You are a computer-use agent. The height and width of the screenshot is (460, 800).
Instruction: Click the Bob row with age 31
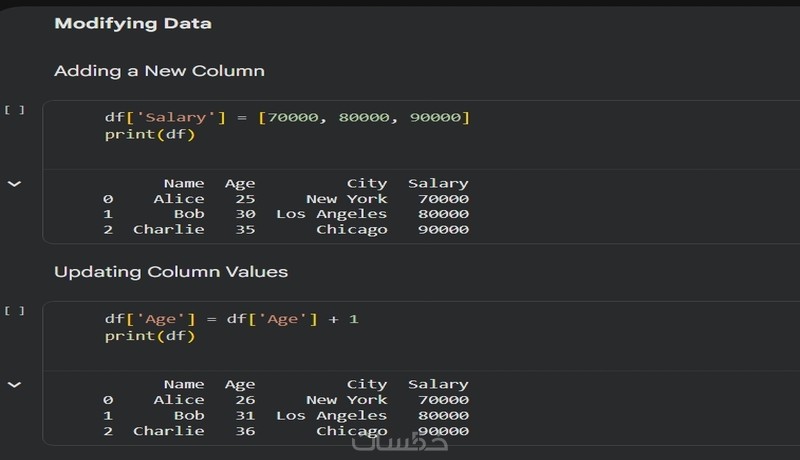click(190, 415)
